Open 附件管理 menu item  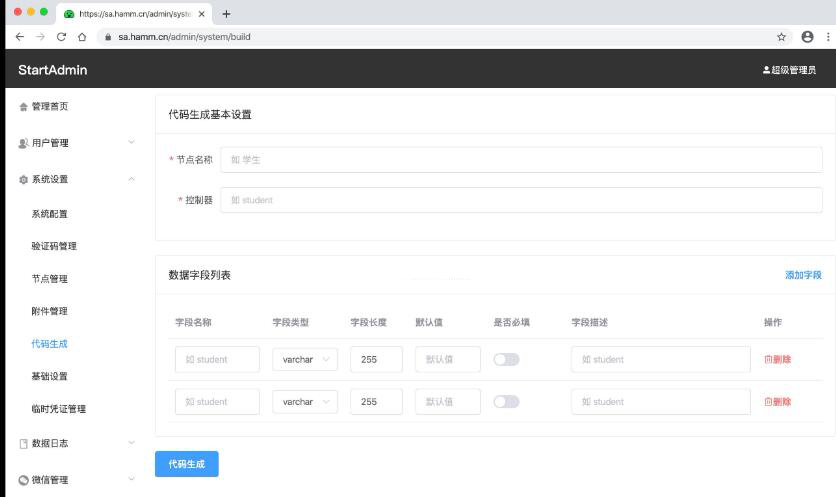(50, 311)
